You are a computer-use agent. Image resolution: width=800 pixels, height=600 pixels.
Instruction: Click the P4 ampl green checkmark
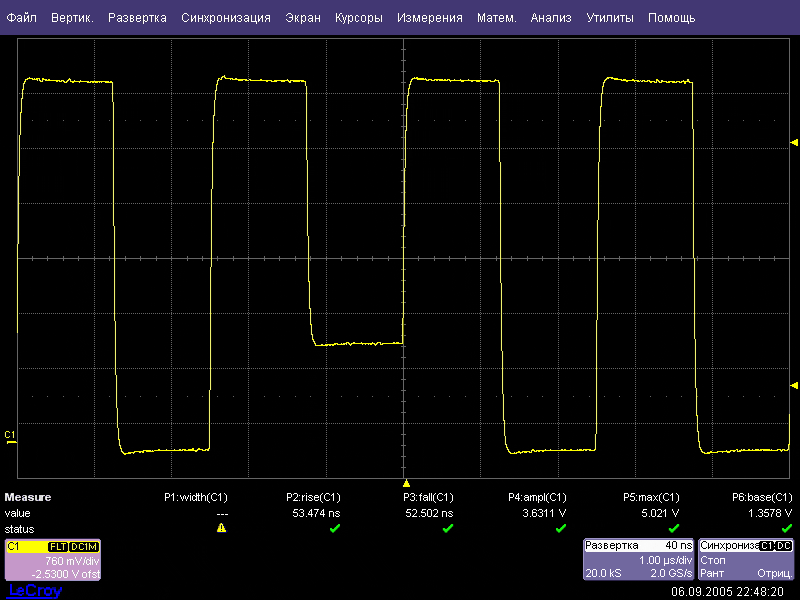click(x=560, y=528)
